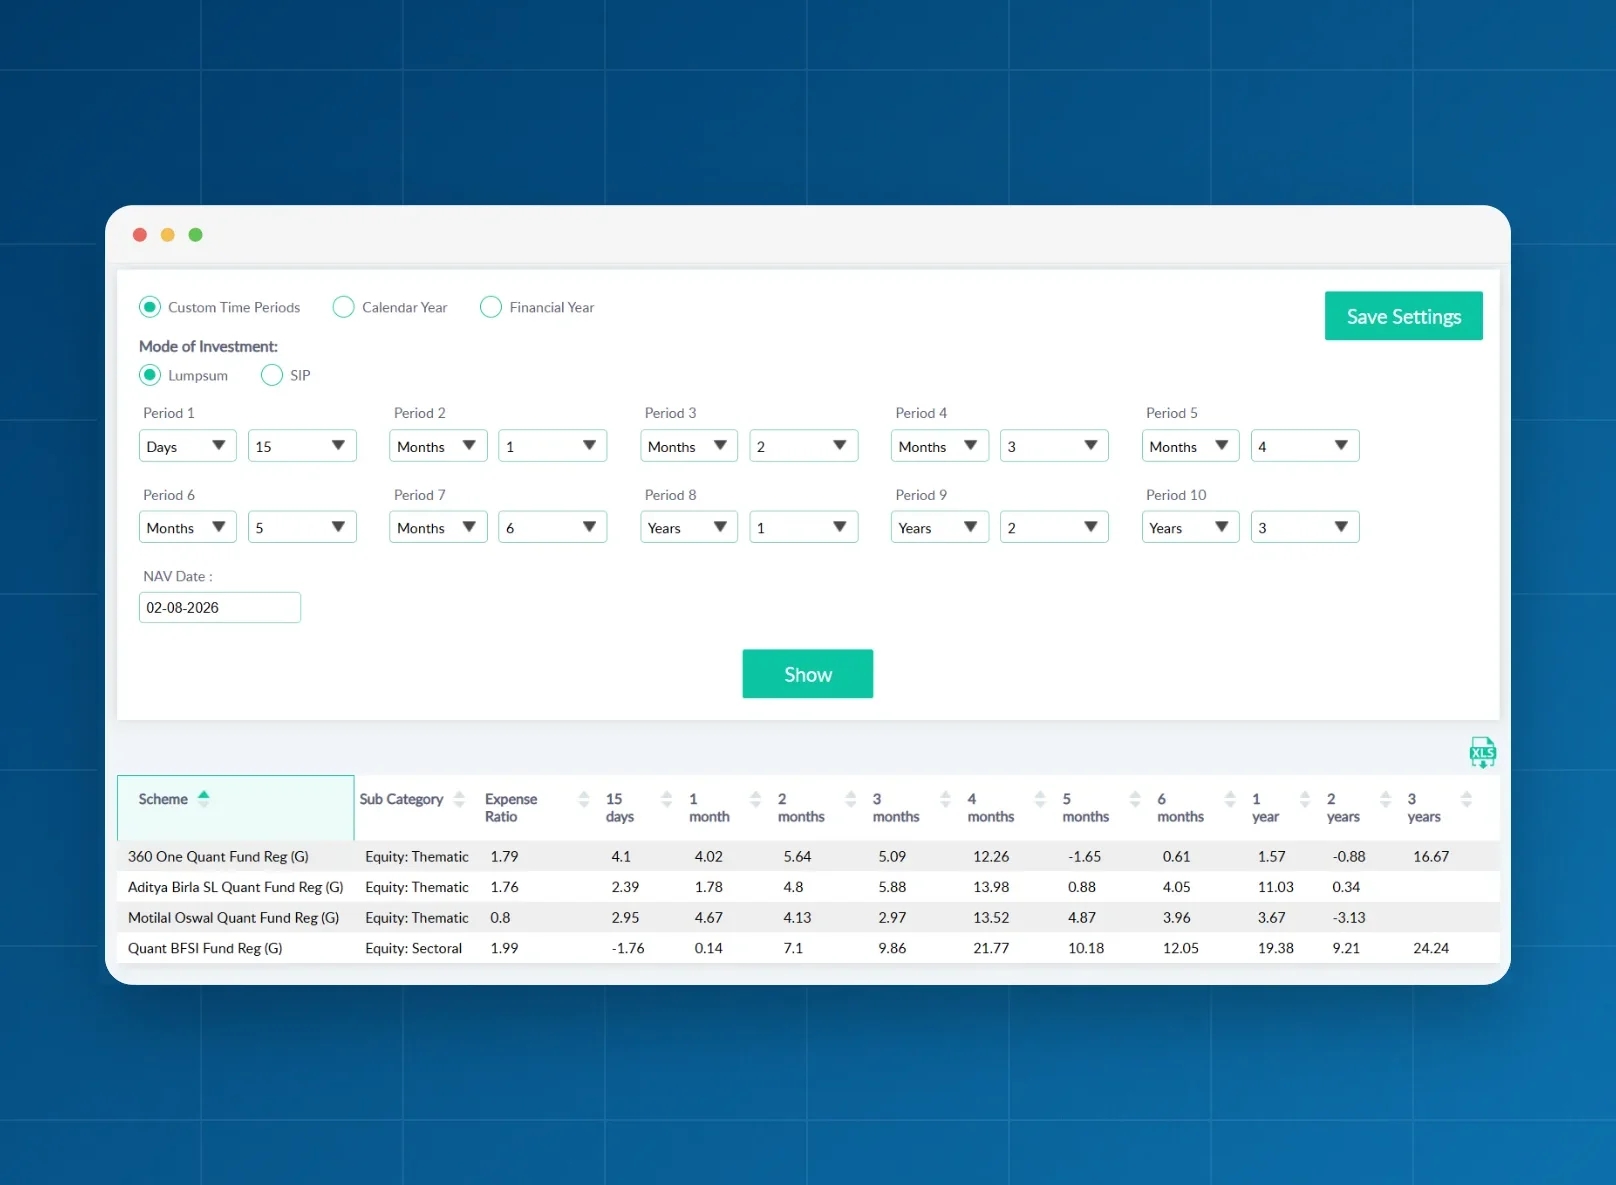Image resolution: width=1616 pixels, height=1185 pixels.
Task: Select the Quant BFSI Fund Reg (G) row
Action: pos(808,948)
